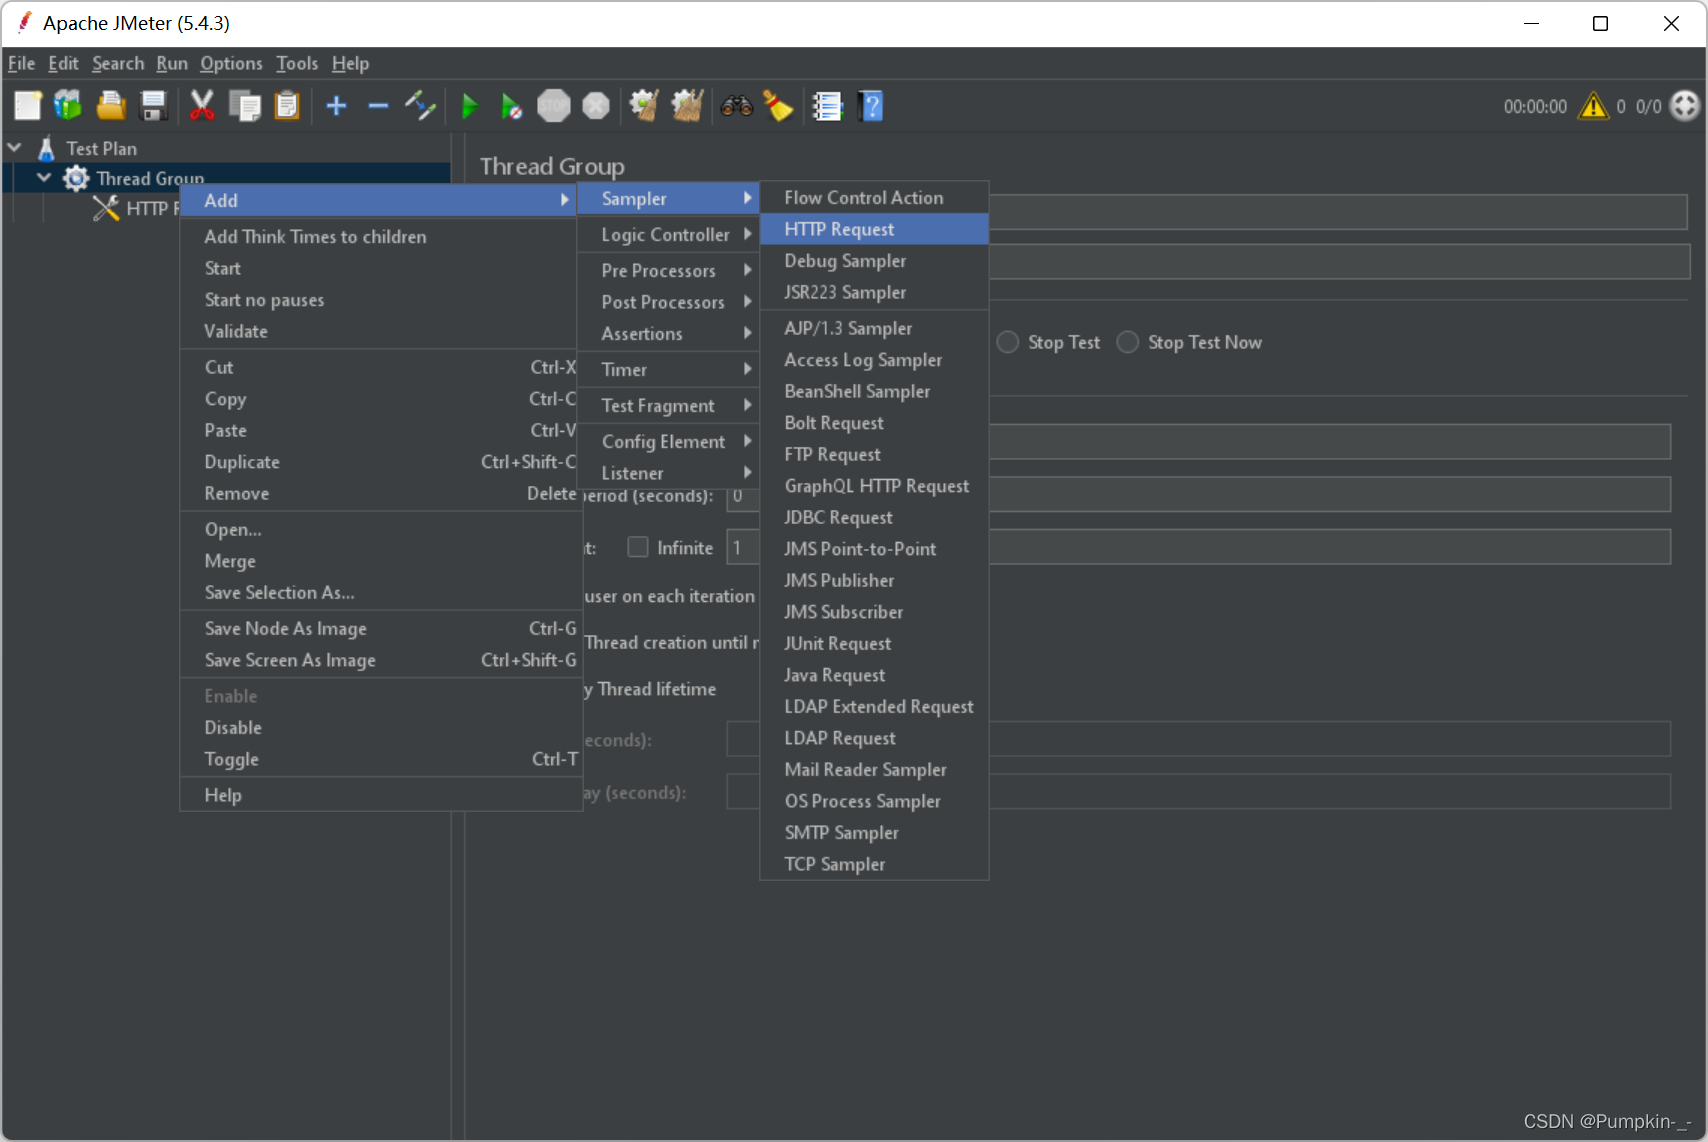Image resolution: width=1708 pixels, height=1142 pixels.
Task: Open the Options menu
Action: (231, 63)
